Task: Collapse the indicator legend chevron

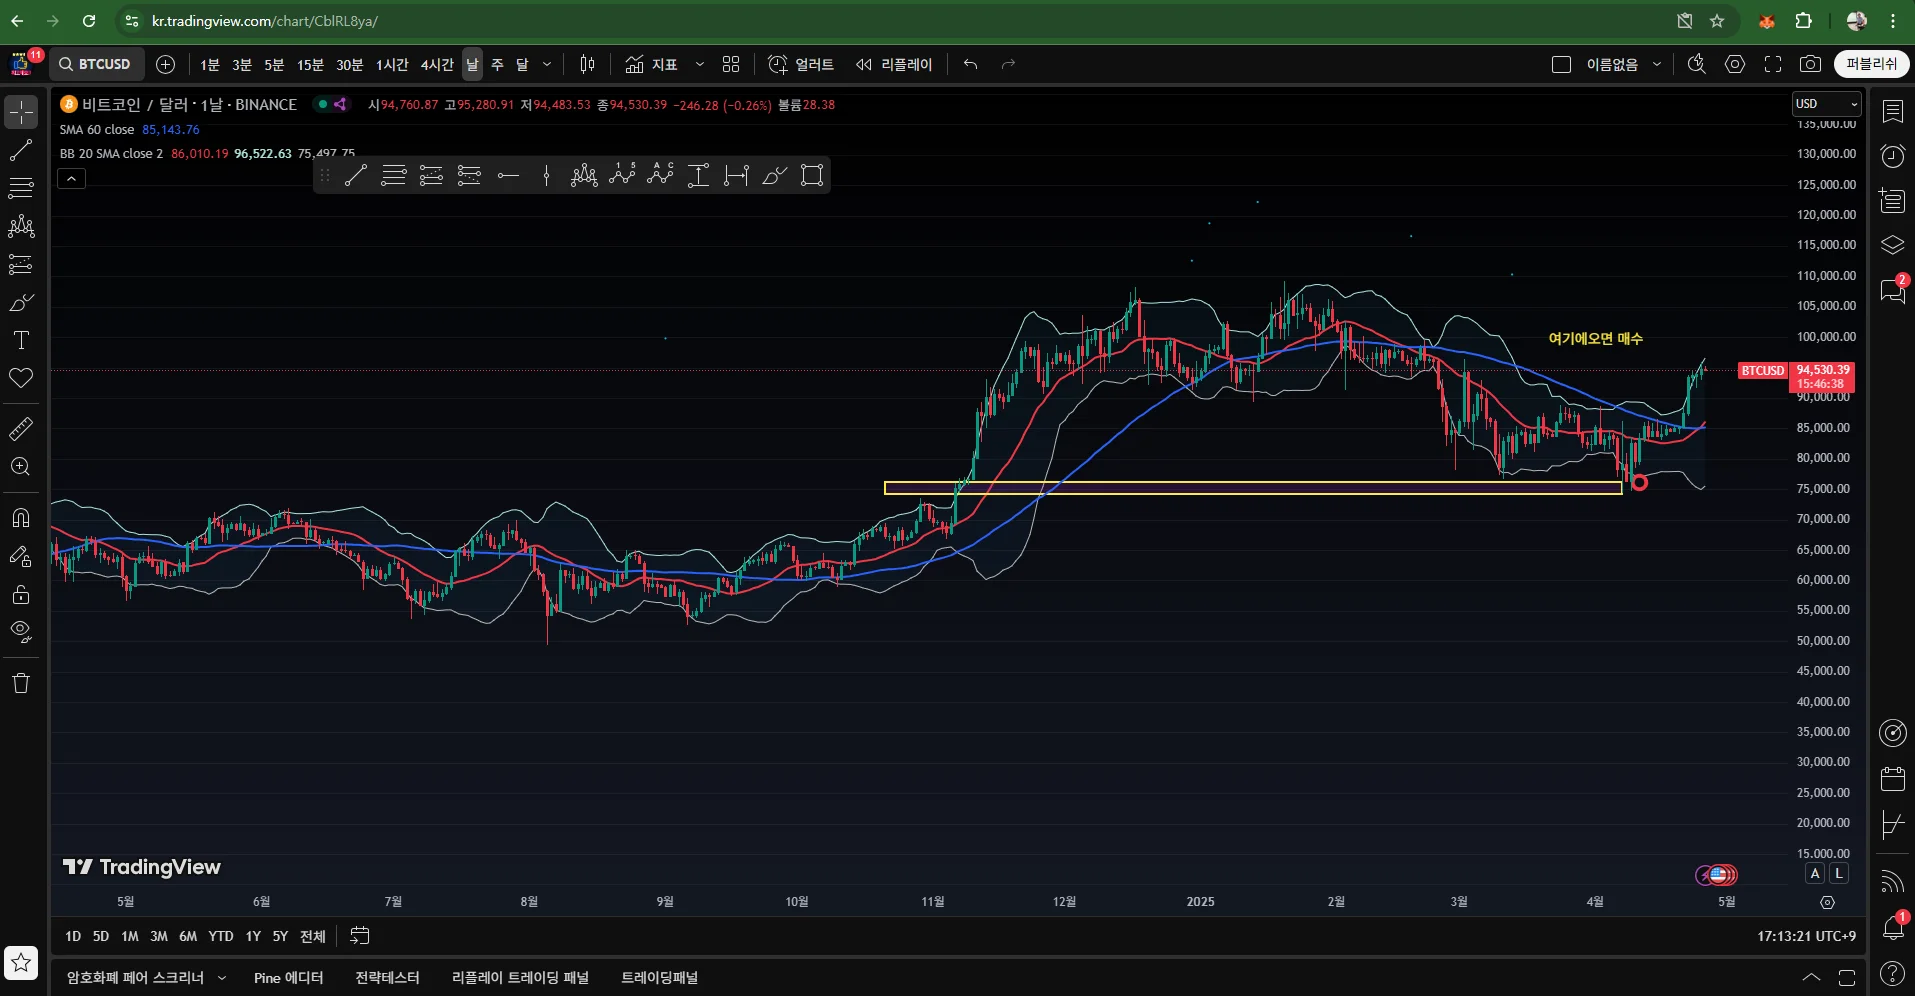Action: click(72, 179)
